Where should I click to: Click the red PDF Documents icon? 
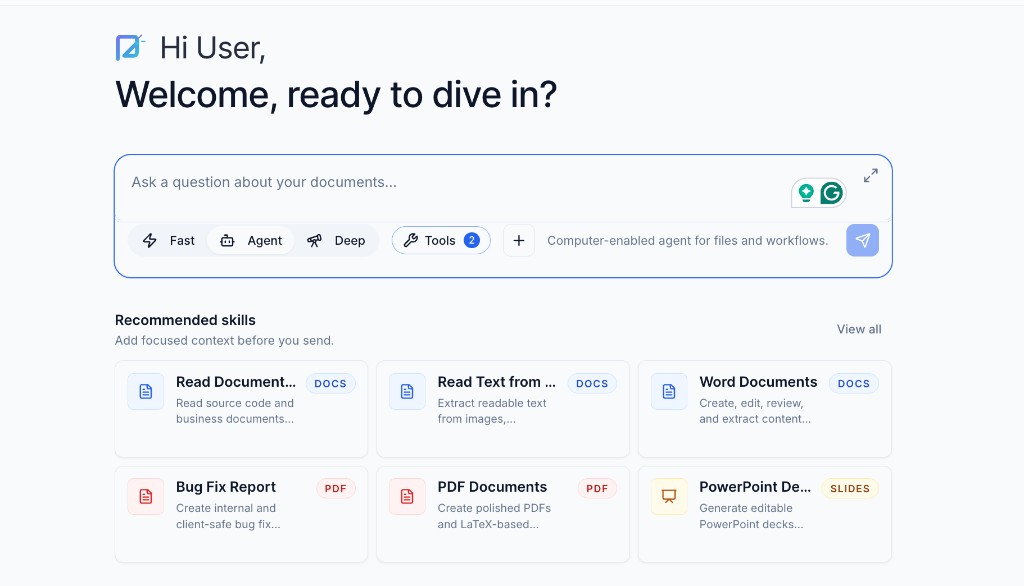[407, 496]
